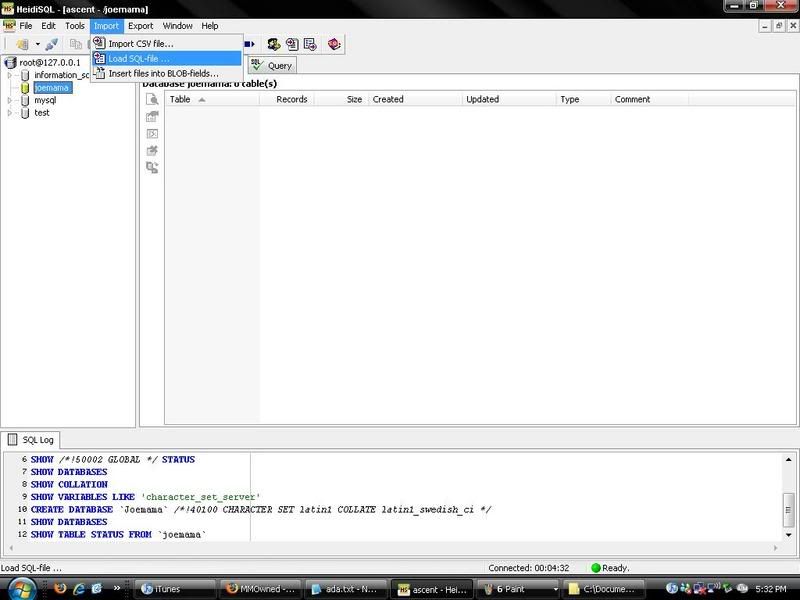
Task: Open the Paint taskbar group dropdown
Action: (555, 589)
